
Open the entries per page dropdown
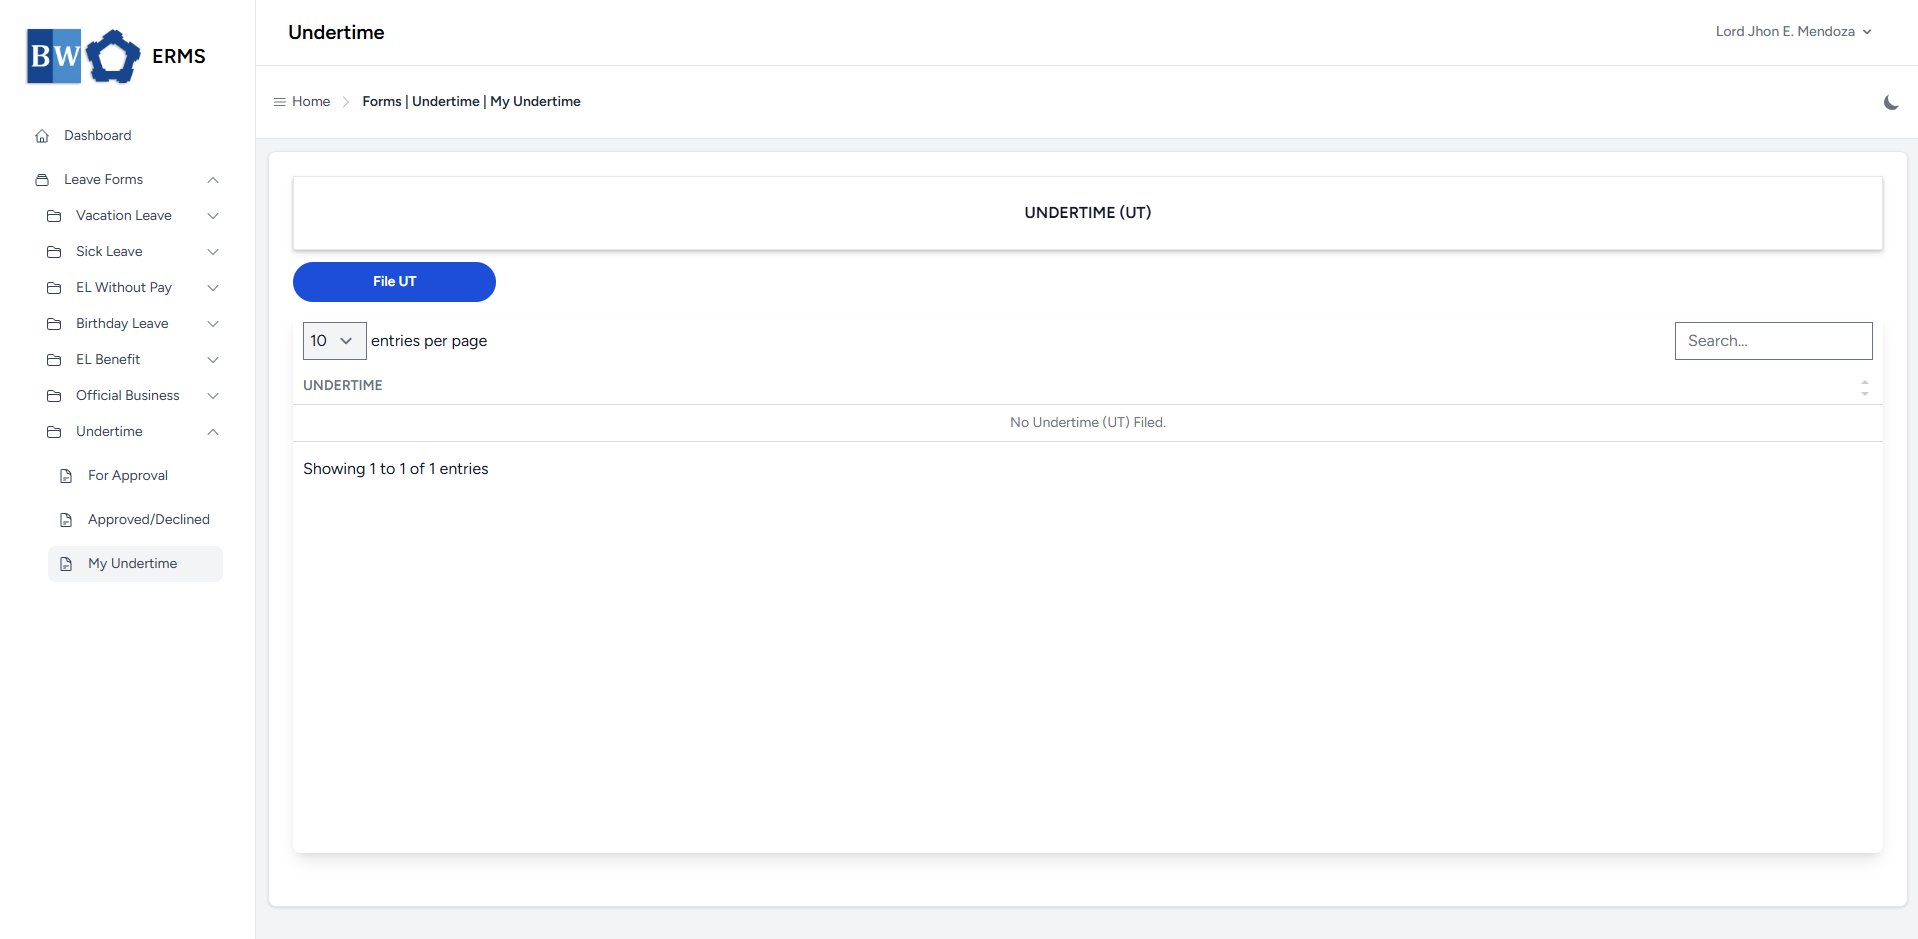click(334, 341)
